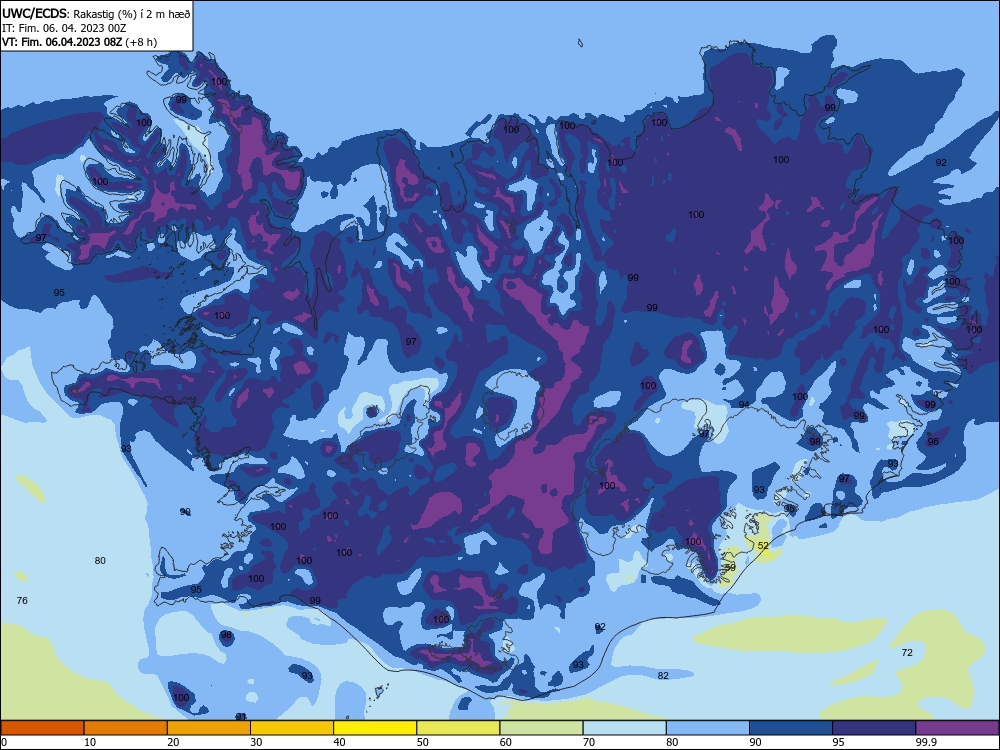Image resolution: width=1000 pixels, height=750 pixels.
Task: Click the very light blue 70–80 legend swatch
Action: tap(624, 728)
